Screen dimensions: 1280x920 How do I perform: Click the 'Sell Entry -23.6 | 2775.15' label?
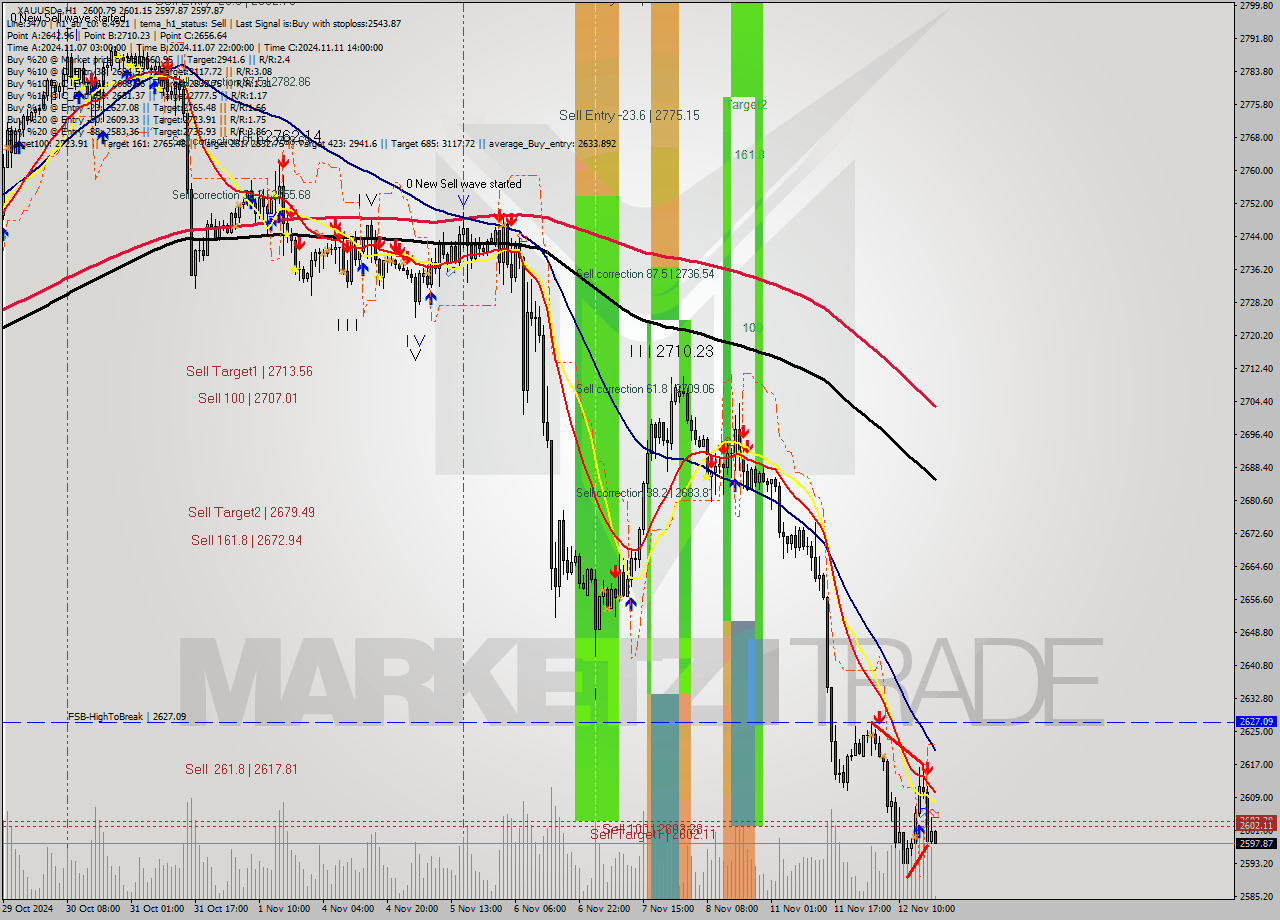click(x=629, y=115)
